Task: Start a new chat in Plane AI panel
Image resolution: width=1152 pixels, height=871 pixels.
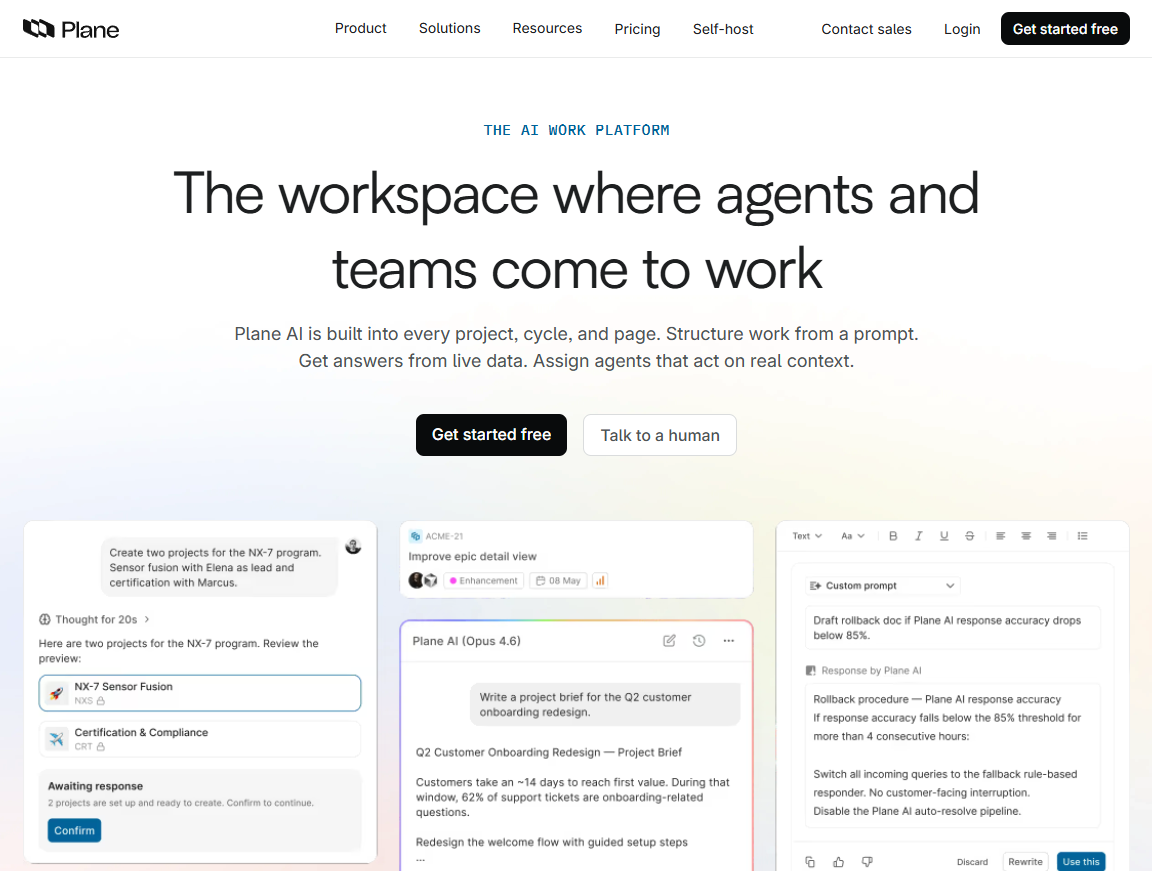Action: click(x=669, y=641)
